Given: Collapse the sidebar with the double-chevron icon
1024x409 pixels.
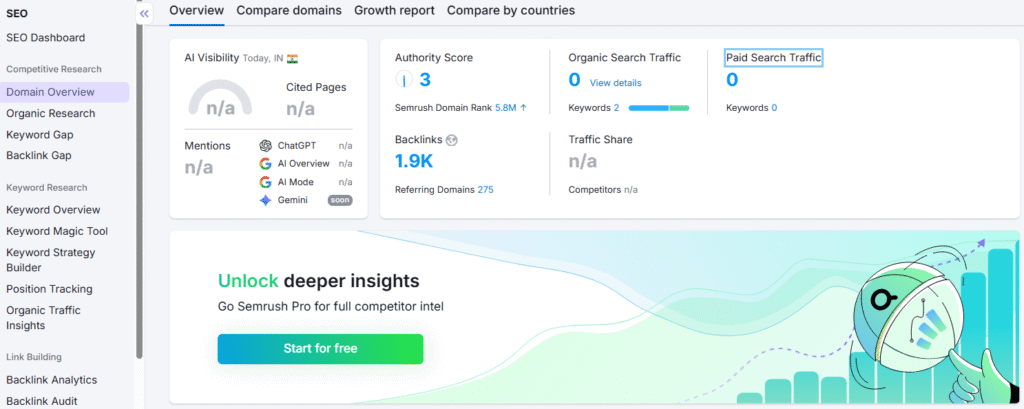Looking at the screenshot, I should pyautogui.click(x=144, y=14).
